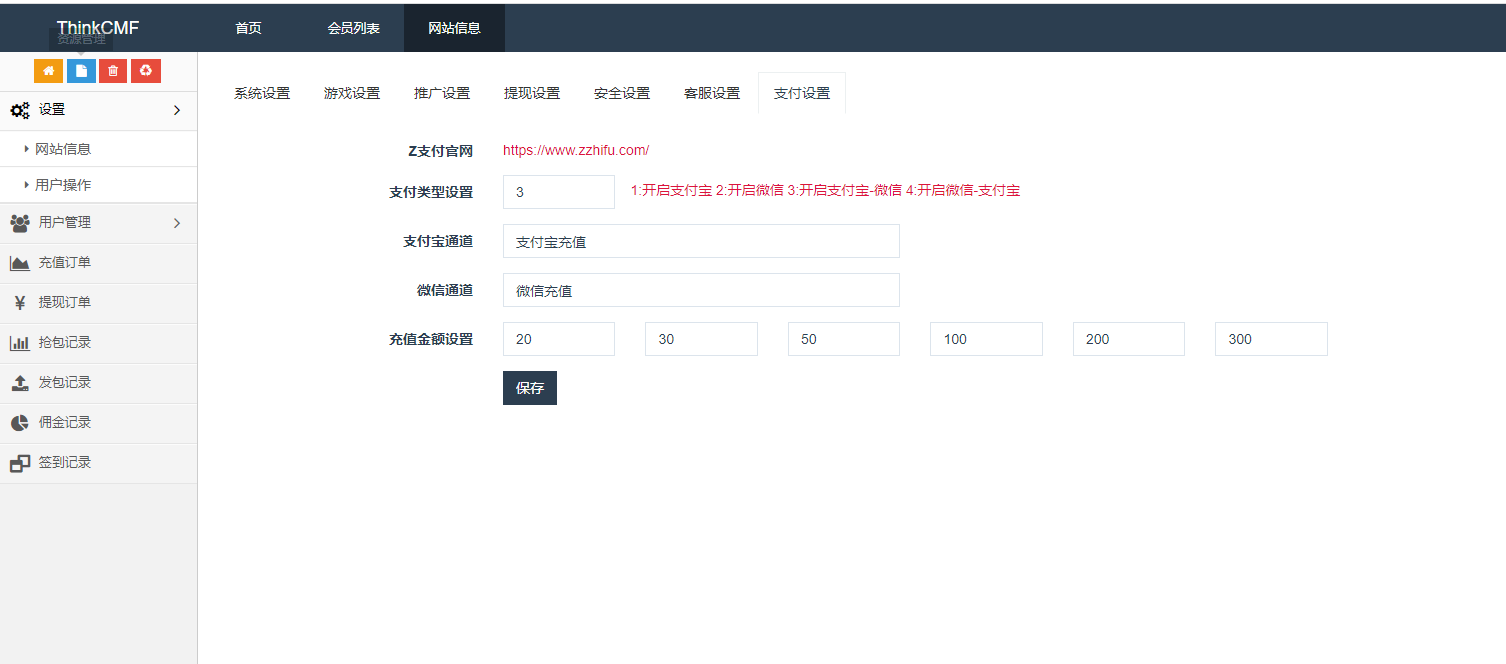The image size is (1506, 664).
Task: Click the red recycle shortcut icon
Action: tap(146, 71)
